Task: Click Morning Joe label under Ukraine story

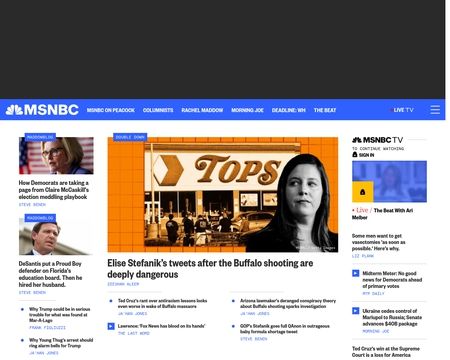Action: [x=376, y=331]
